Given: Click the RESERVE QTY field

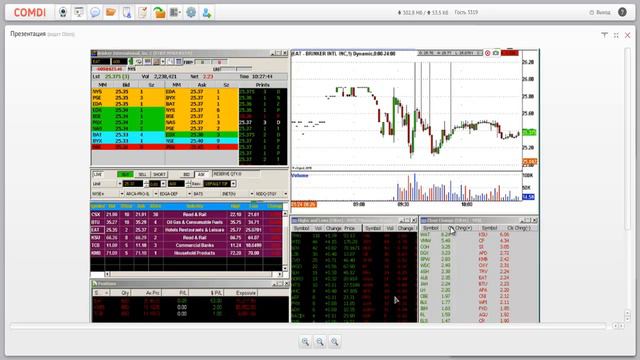Looking at the screenshot, I should point(236,174).
